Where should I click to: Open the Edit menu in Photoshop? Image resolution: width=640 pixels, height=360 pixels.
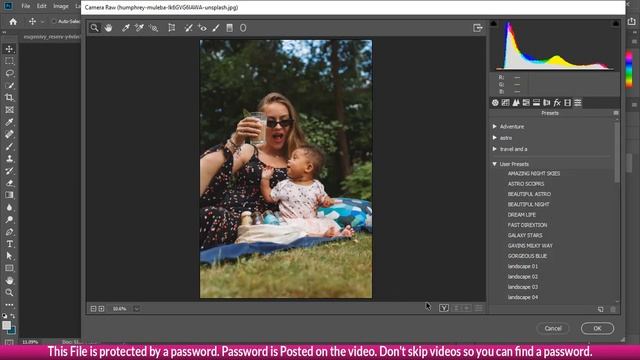[x=42, y=6]
